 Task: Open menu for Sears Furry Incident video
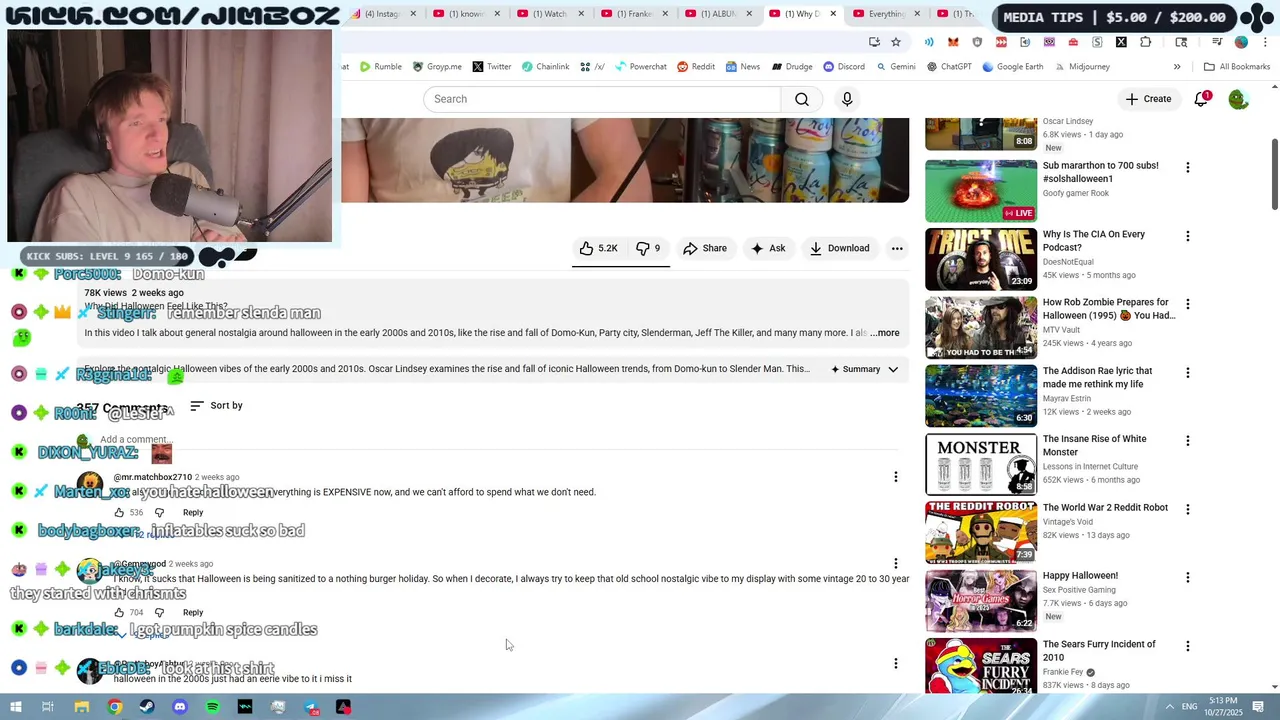pos(1188,646)
